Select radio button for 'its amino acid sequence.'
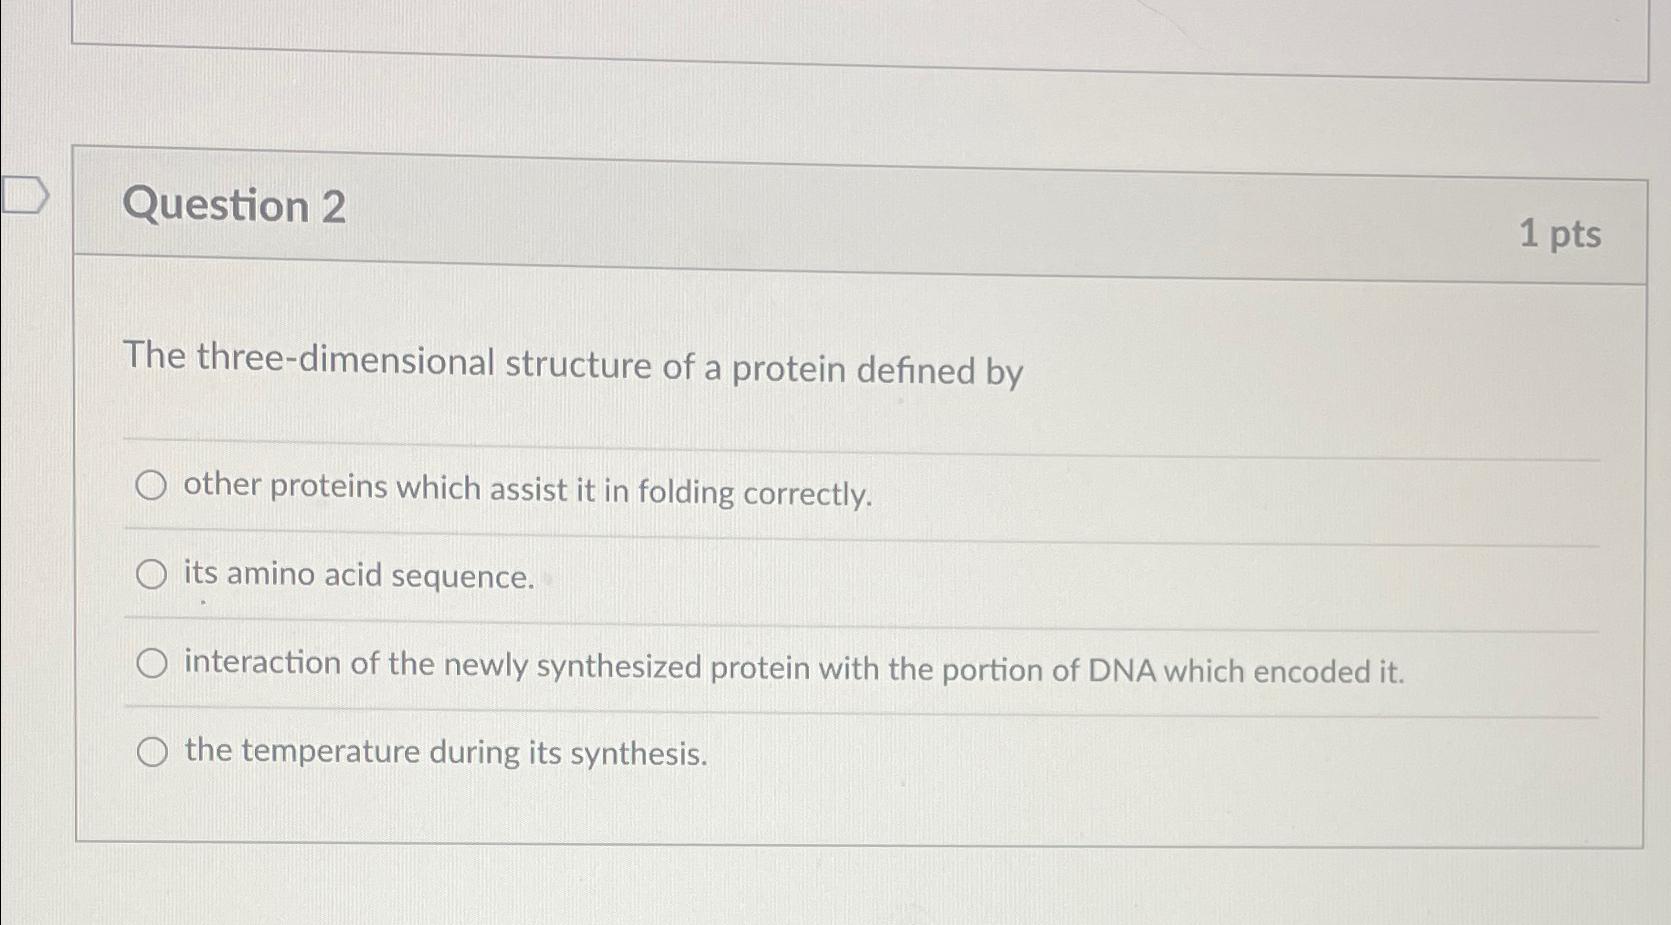 click(x=152, y=574)
